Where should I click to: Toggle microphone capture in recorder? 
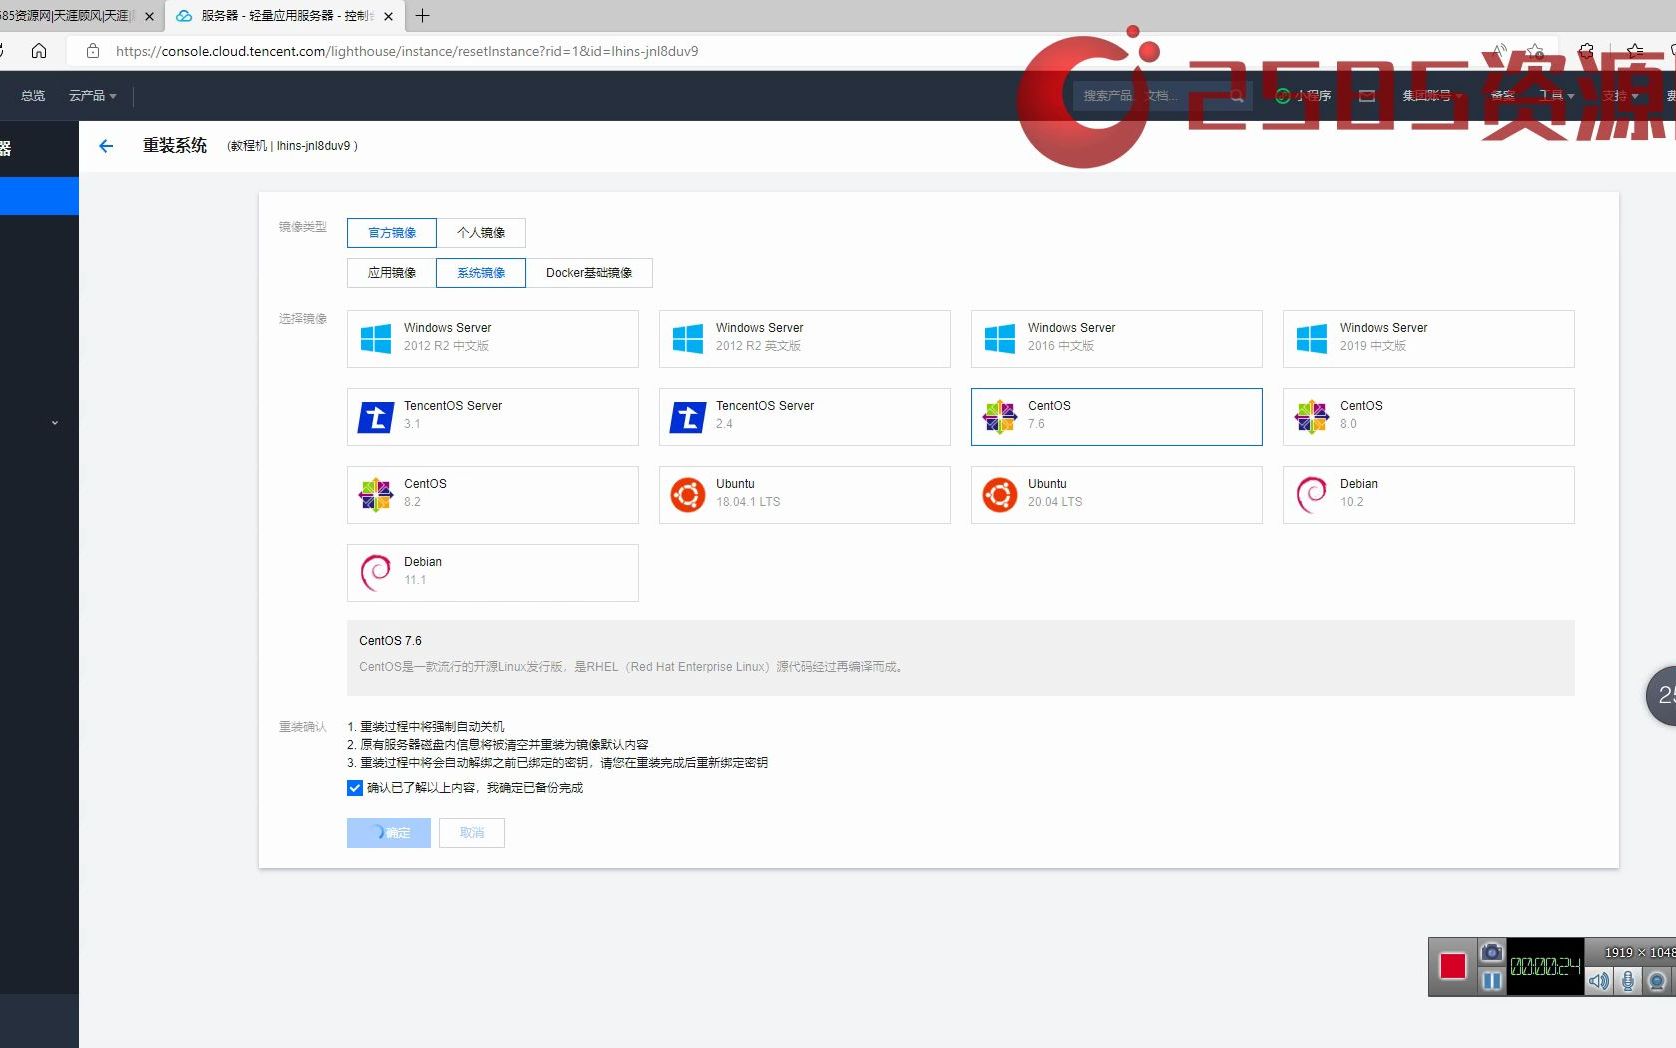tap(1628, 981)
